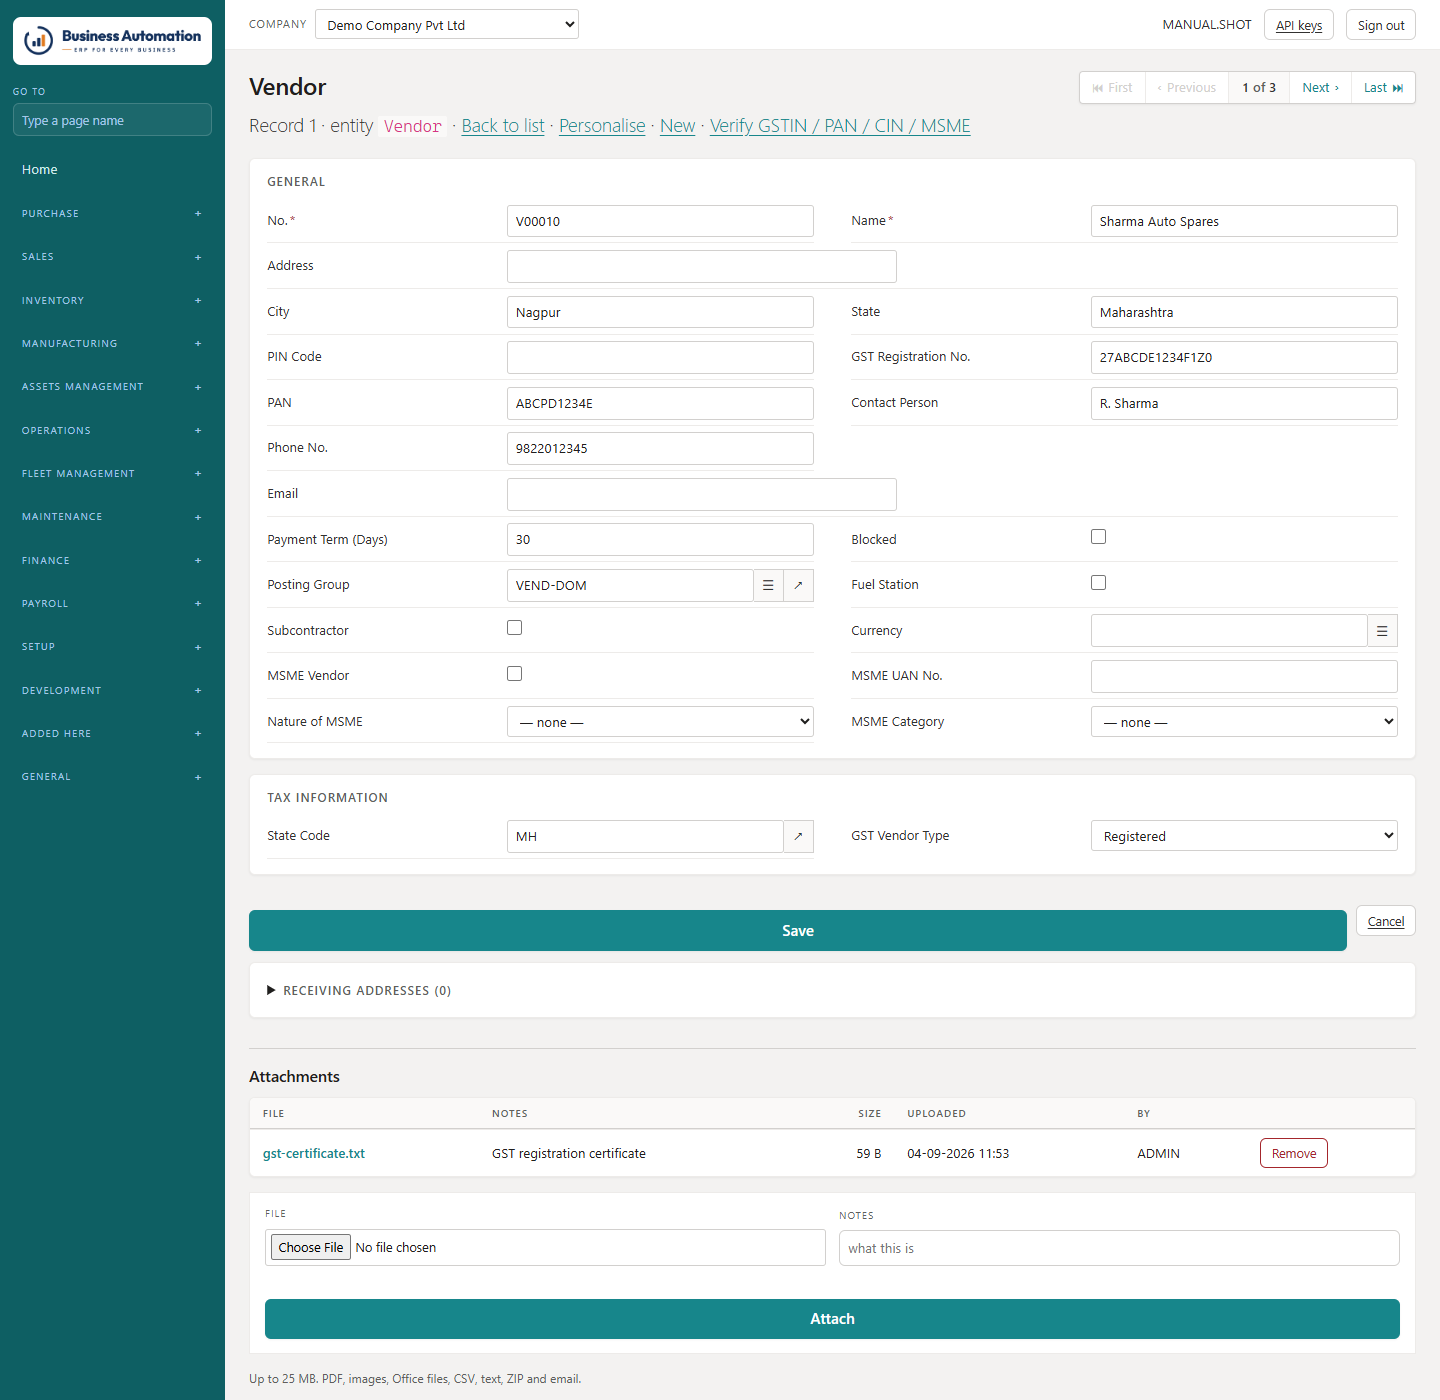Remove the gst-certificate.txt attachment
This screenshot has width=1440, height=1400.
(x=1294, y=1153)
